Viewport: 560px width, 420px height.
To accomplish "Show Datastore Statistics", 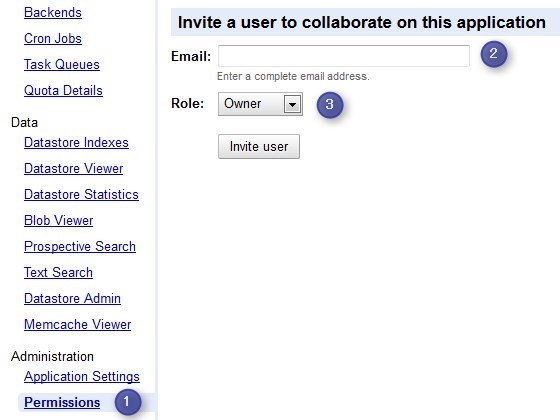I will (81, 195).
